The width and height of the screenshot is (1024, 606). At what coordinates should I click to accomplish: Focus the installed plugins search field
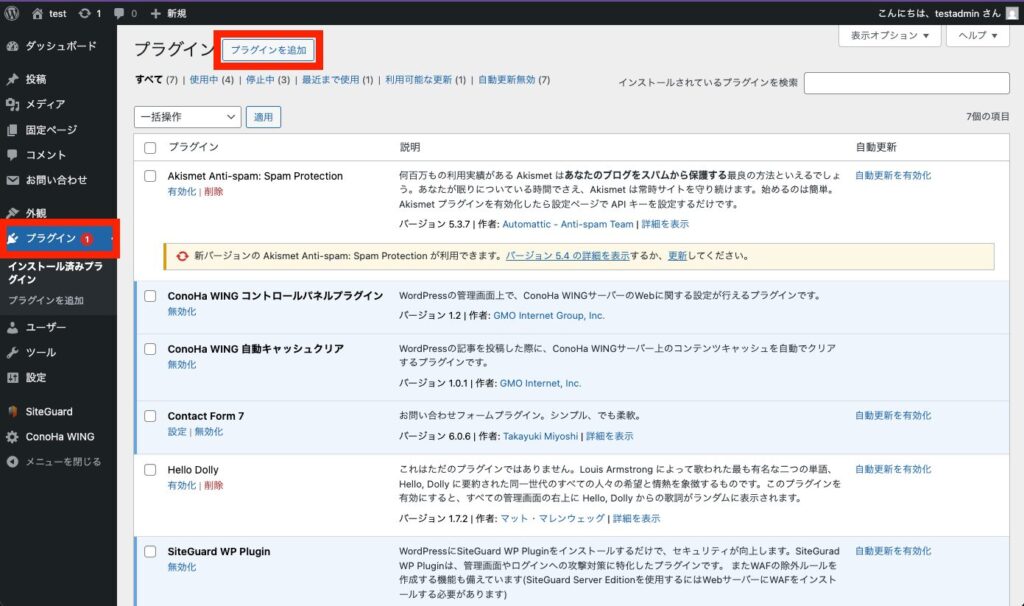(906, 83)
